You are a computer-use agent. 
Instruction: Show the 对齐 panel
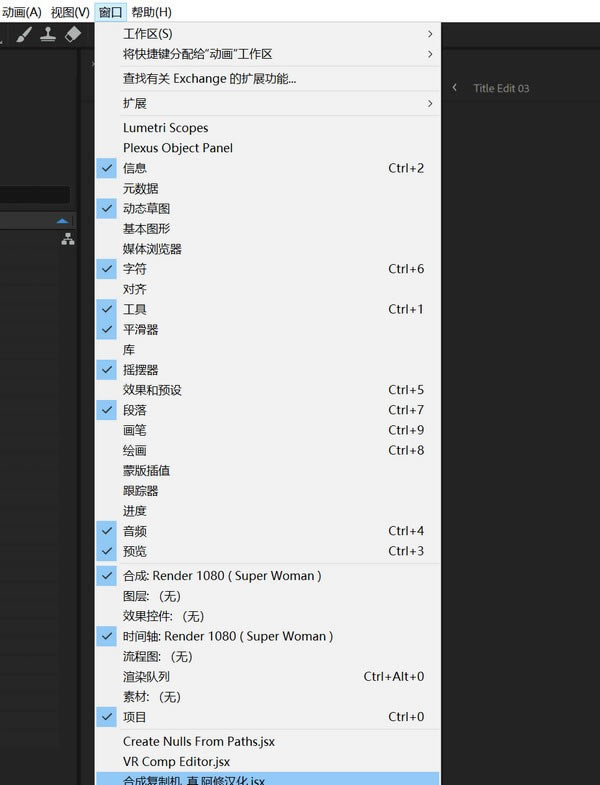pyautogui.click(x=268, y=289)
